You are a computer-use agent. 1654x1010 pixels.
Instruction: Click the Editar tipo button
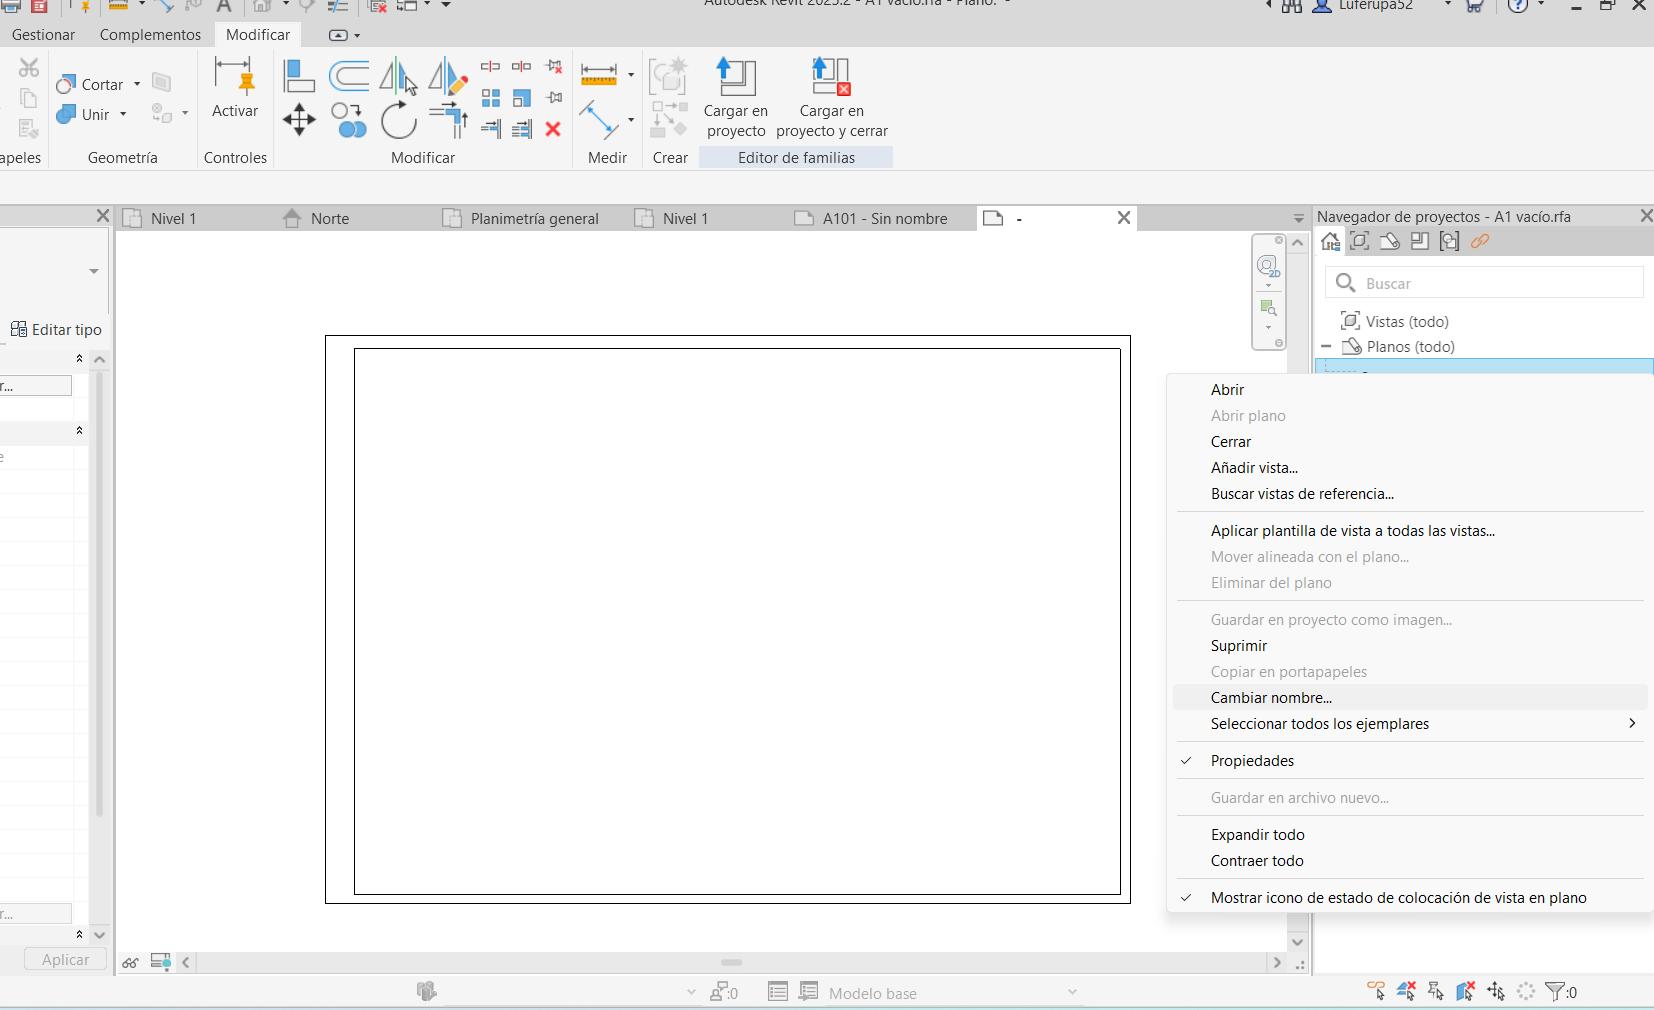click(56, 329)
